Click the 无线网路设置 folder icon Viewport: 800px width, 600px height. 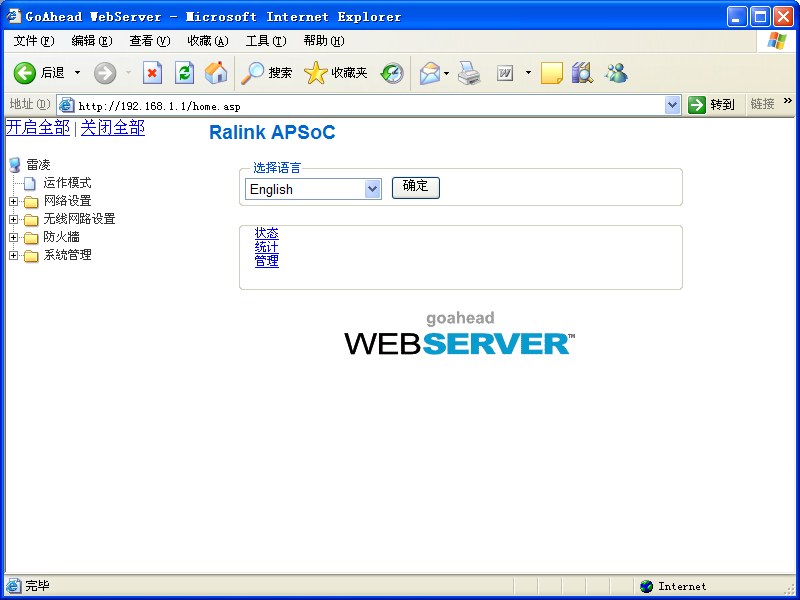click(31, 220)
